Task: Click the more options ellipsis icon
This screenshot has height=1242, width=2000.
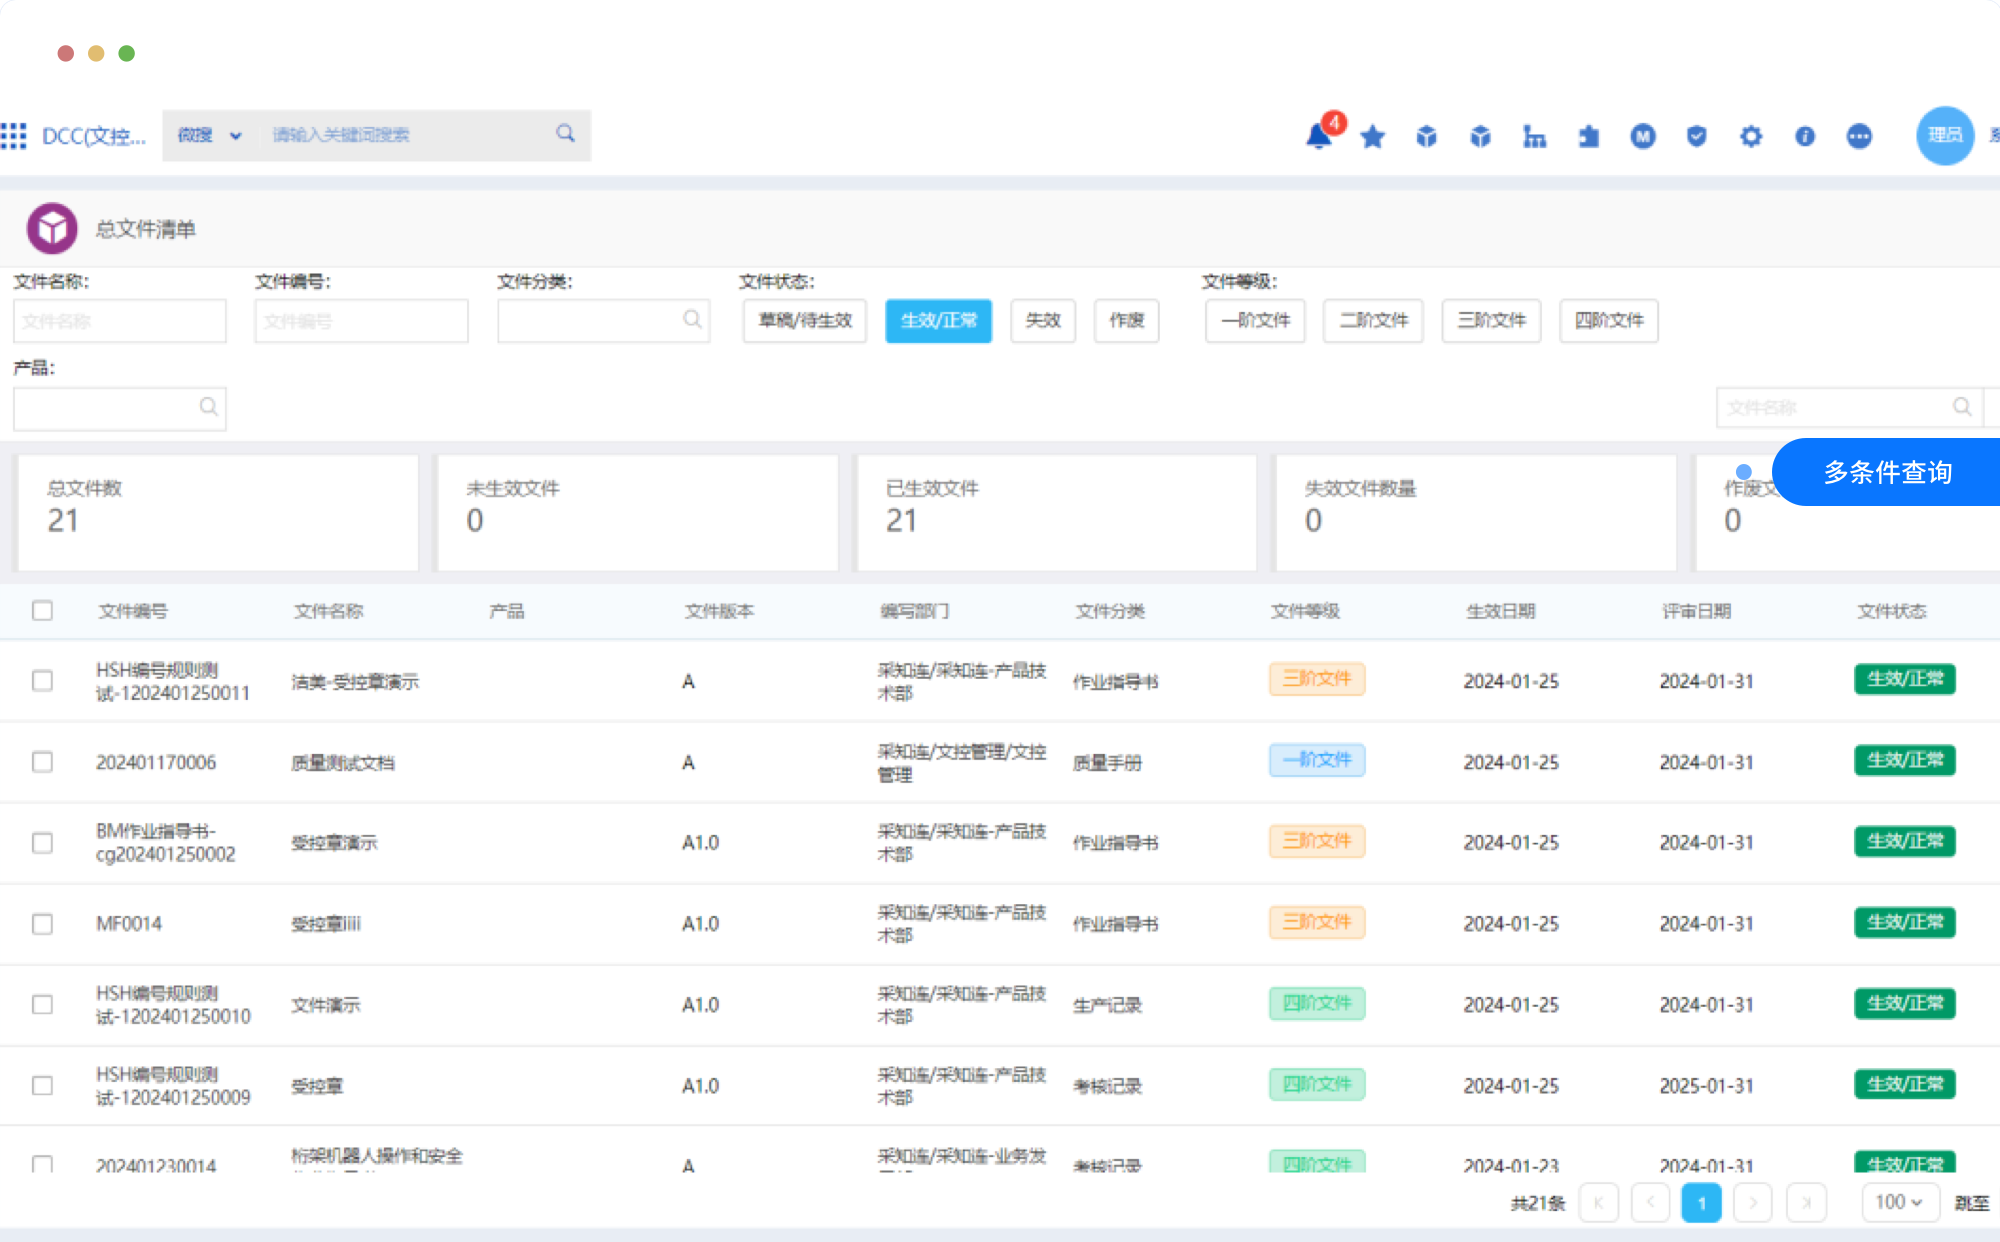Action: [1858, 136]
